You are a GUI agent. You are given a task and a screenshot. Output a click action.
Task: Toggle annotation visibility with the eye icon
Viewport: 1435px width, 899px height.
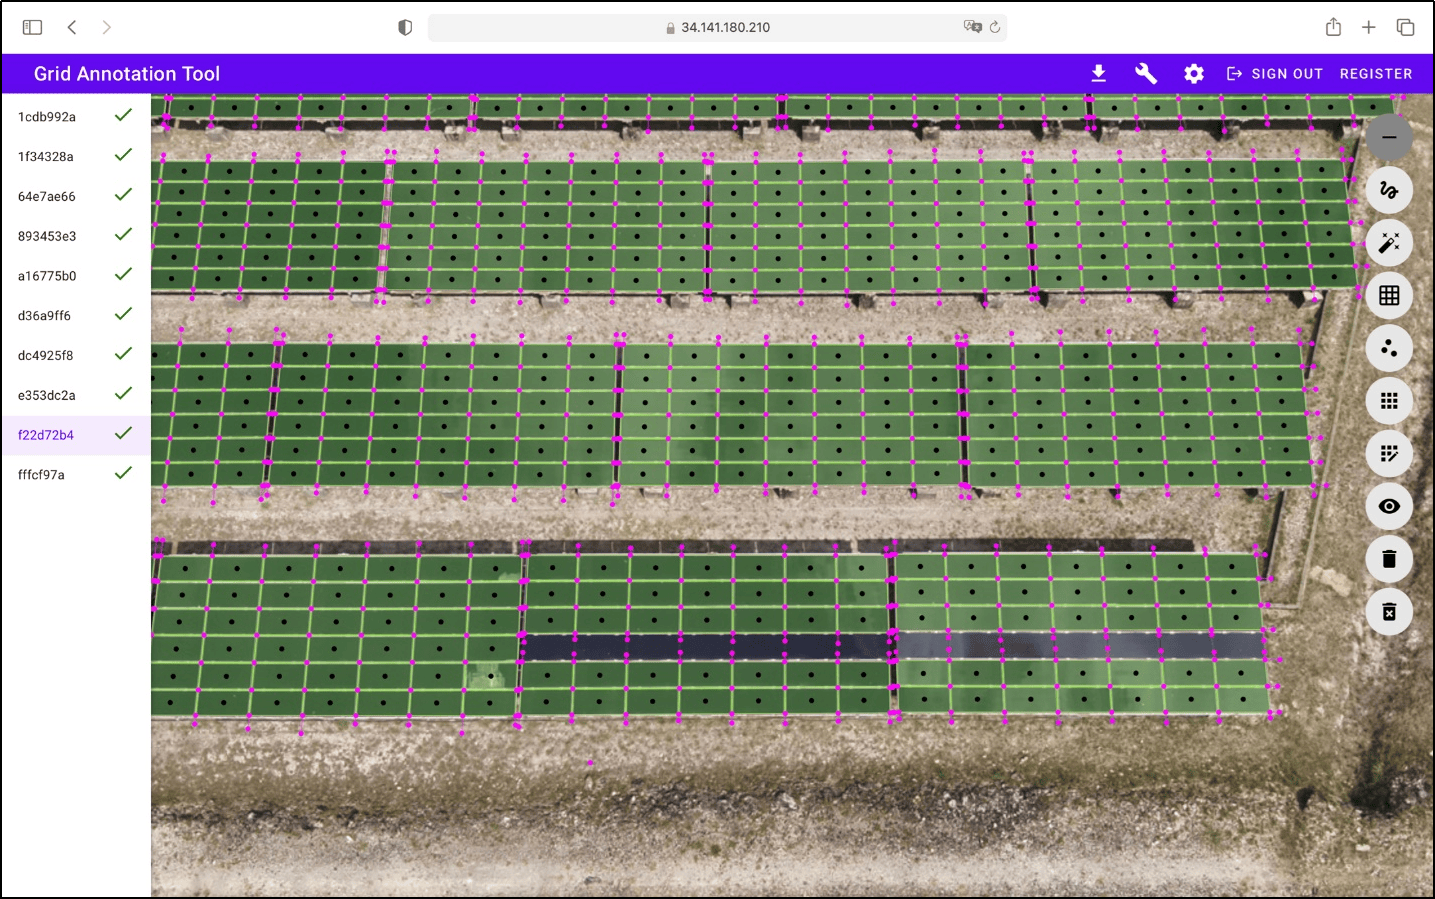point(1388,506)
